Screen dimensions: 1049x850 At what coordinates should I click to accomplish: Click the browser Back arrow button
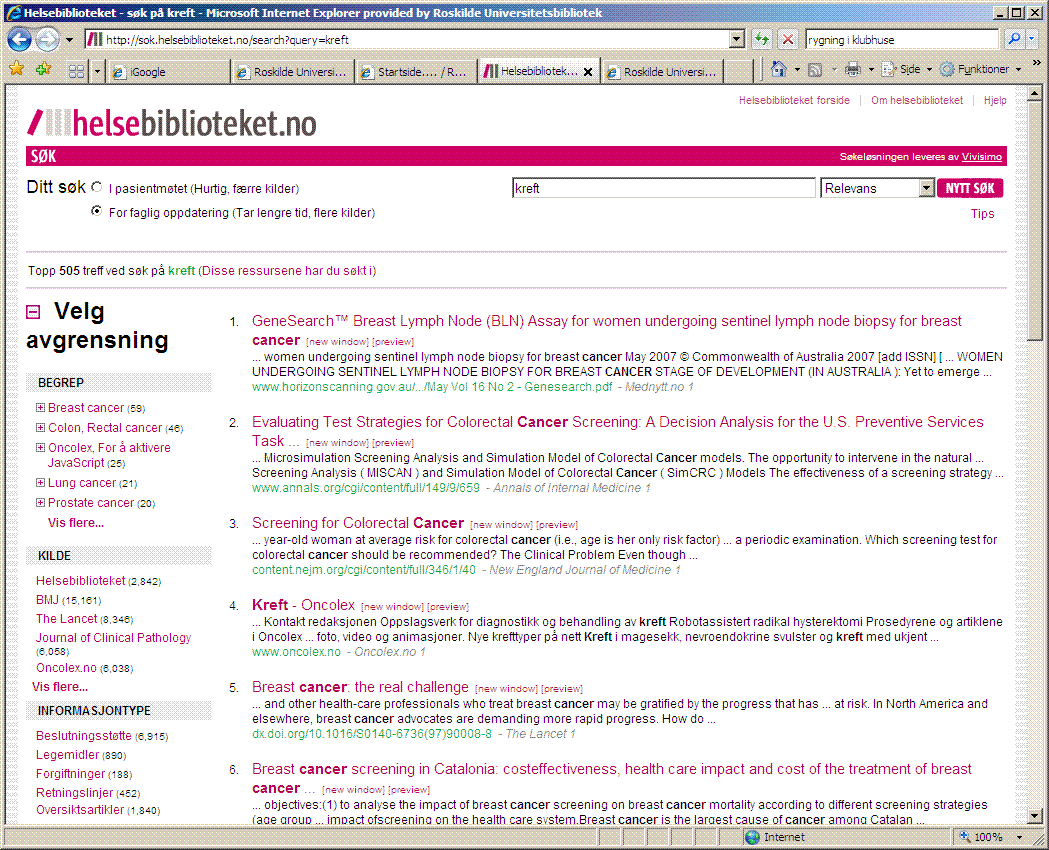[x=20, y=40]
